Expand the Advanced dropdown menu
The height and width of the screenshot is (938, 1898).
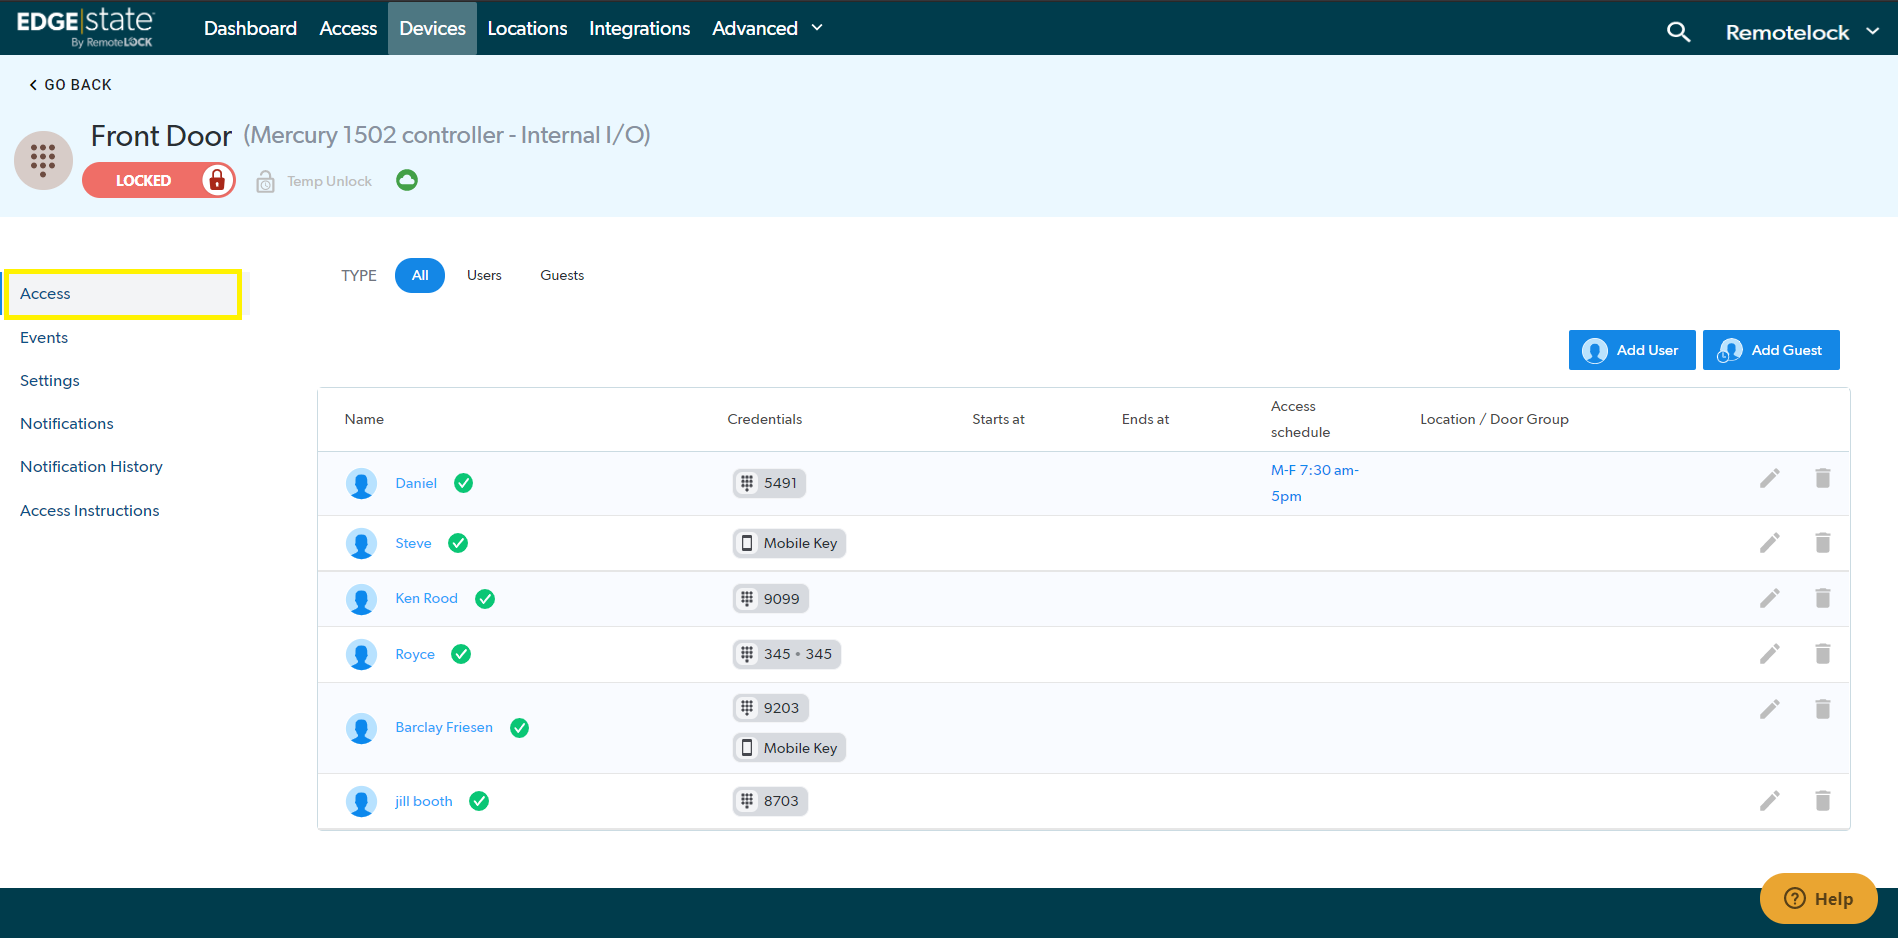point(767,28)
